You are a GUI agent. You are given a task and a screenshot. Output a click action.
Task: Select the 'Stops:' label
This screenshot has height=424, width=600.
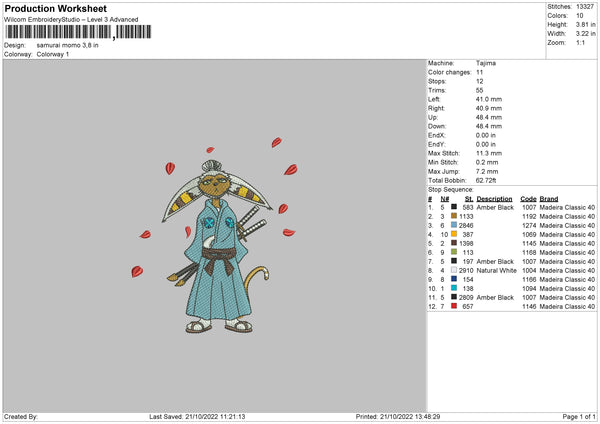pos(437,82)
